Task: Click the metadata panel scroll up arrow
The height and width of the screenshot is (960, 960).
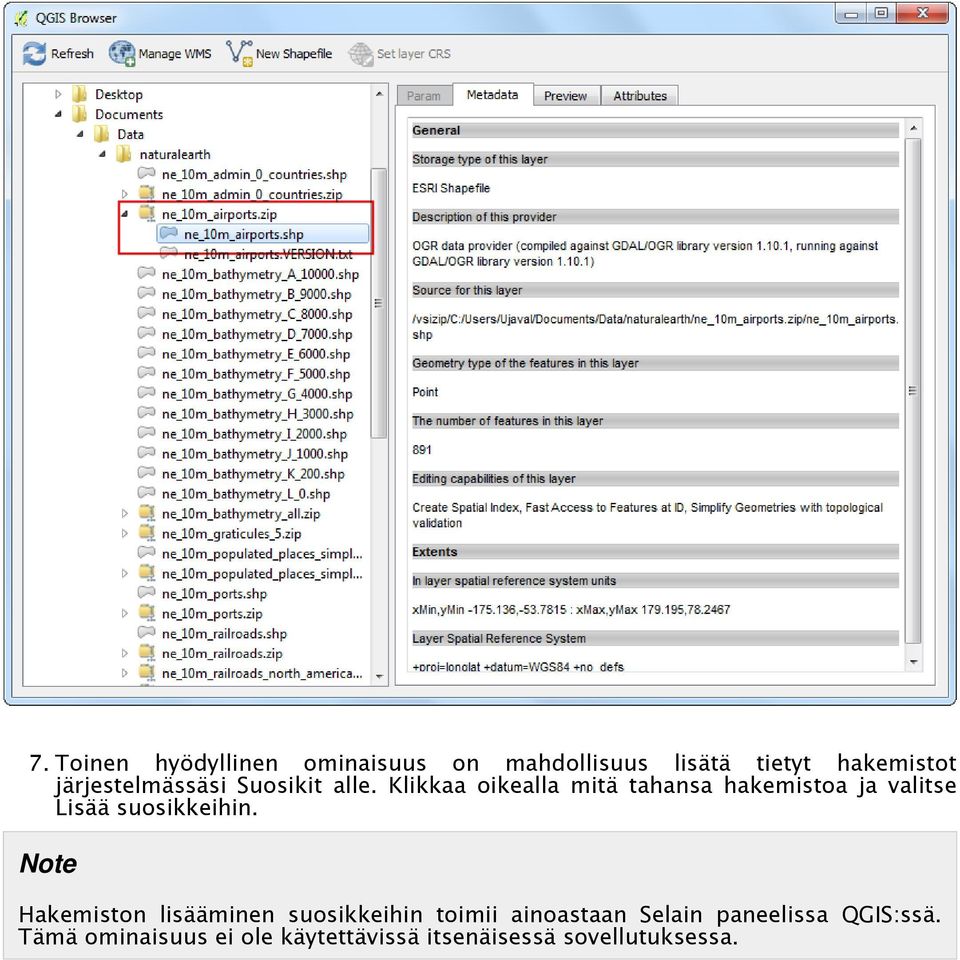Action: [913, 128]
